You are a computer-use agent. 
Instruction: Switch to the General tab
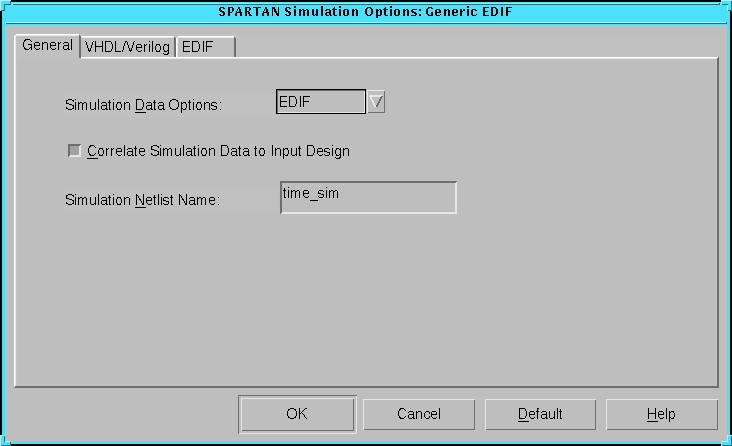47,46
